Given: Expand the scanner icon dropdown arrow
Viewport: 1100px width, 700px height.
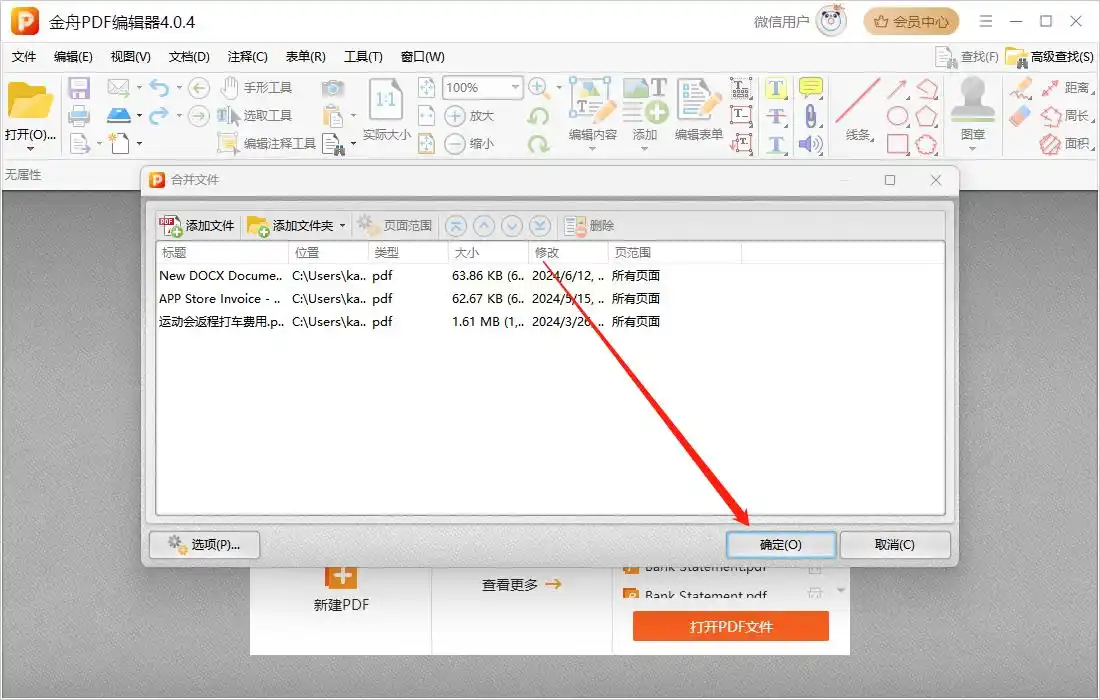Looking at the screenshot, I should (139, 116).
